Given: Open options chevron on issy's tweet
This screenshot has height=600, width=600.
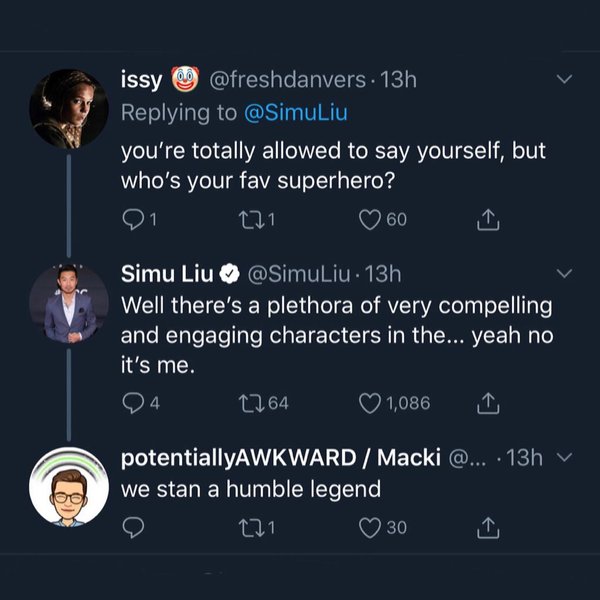Looking at the screenshot, I should tap(564, 80).
